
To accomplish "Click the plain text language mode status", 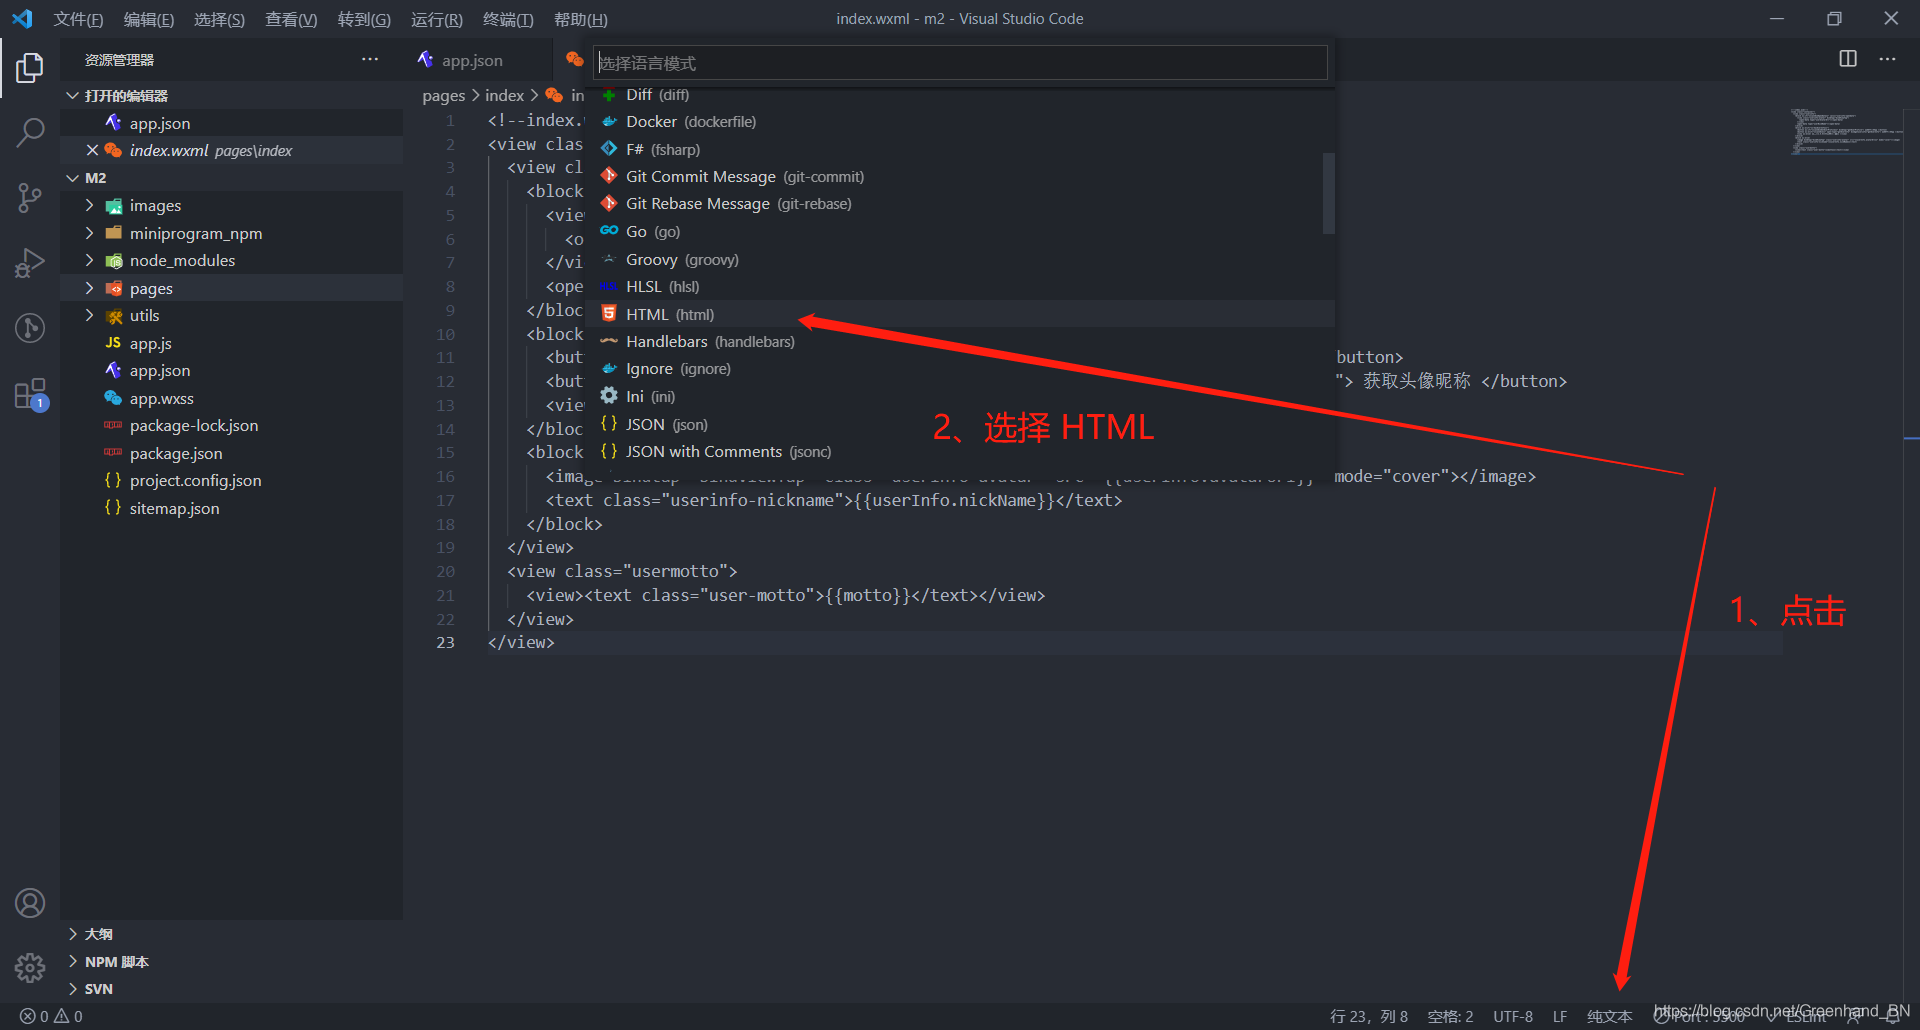I will tap(1609, 1017).
